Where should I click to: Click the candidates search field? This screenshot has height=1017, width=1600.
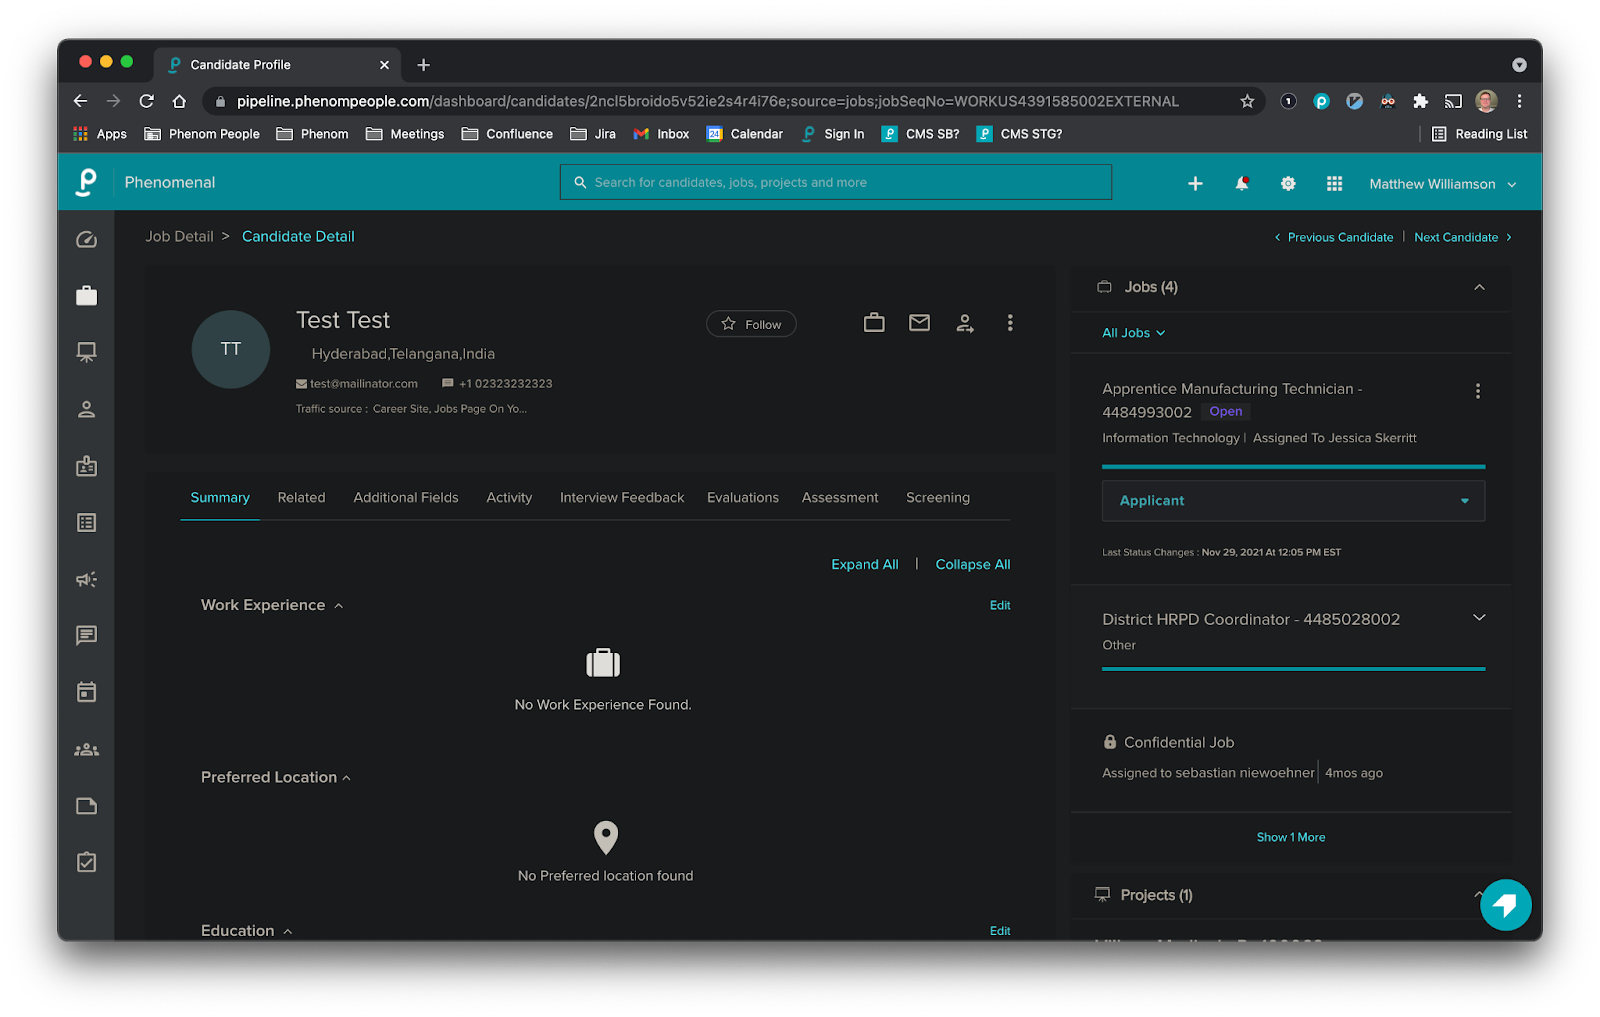click(836, 182)
